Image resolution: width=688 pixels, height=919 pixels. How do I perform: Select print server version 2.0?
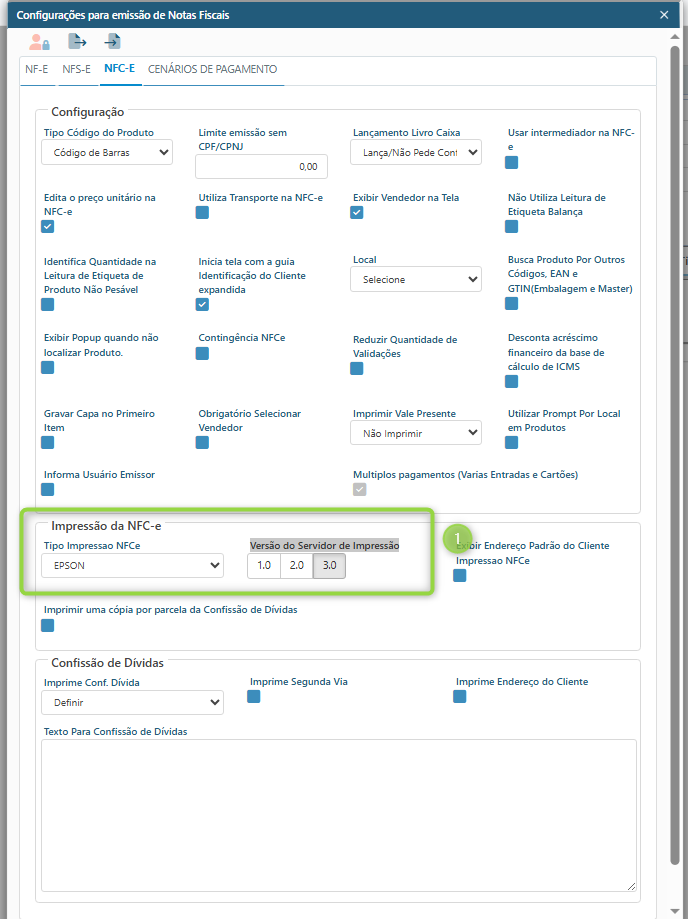coord(296,566)
